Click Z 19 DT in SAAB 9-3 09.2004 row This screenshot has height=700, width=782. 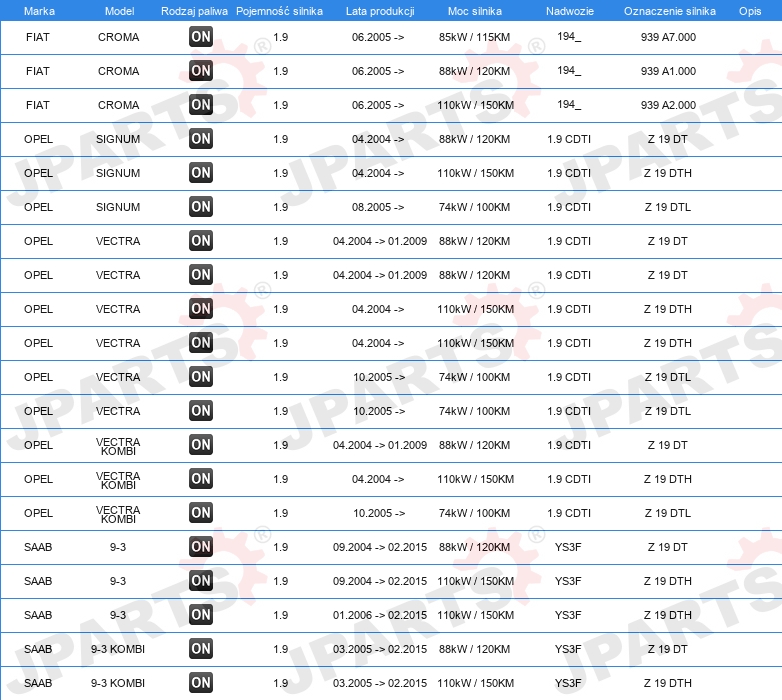point(667,547)
